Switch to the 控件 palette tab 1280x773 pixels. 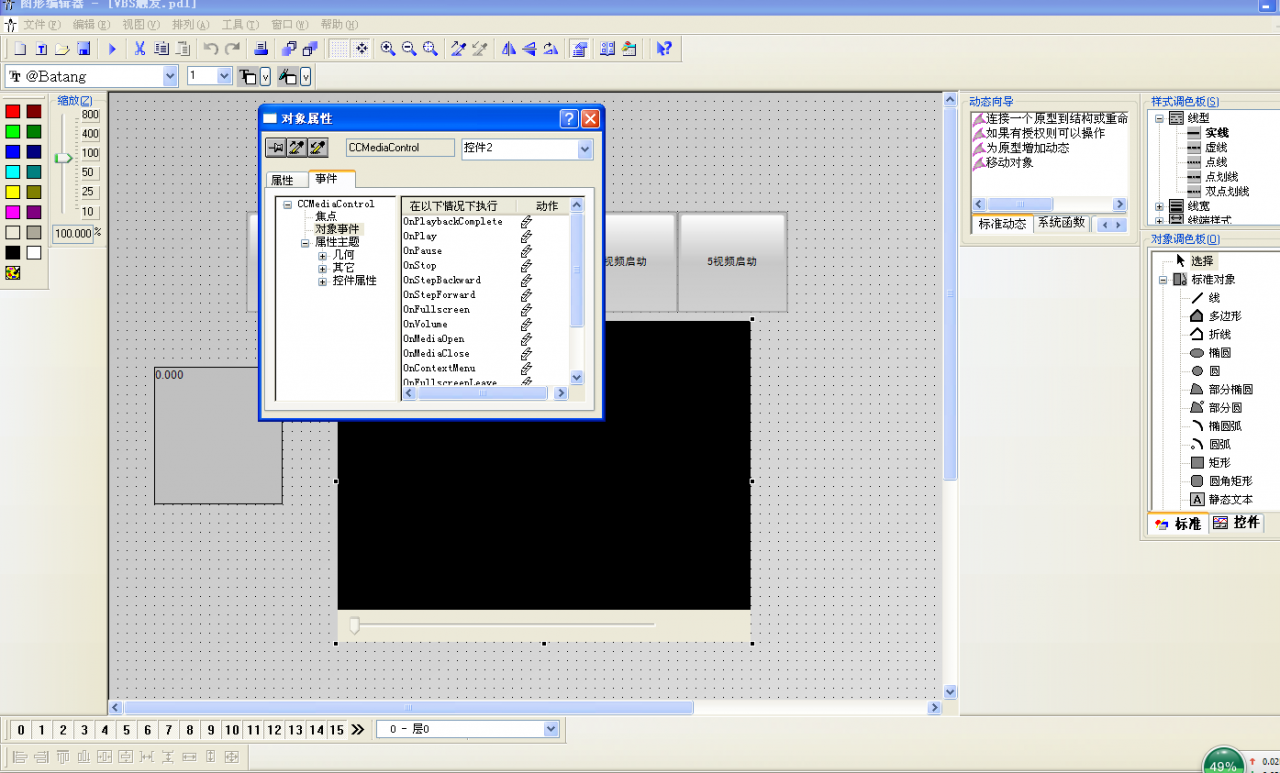tap(1237, 523)
